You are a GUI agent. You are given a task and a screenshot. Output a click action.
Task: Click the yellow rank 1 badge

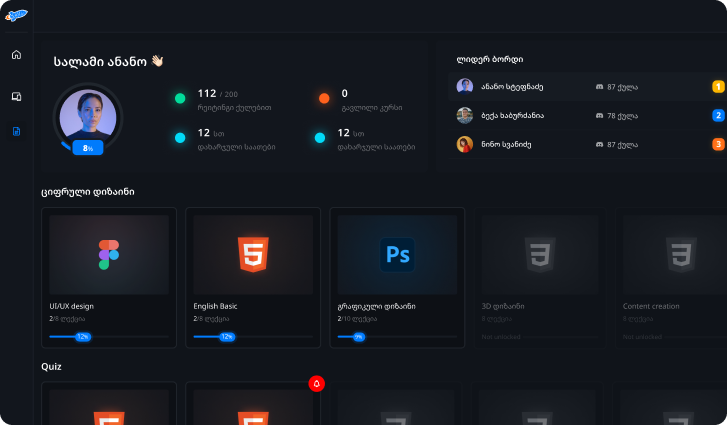[718, 87]
